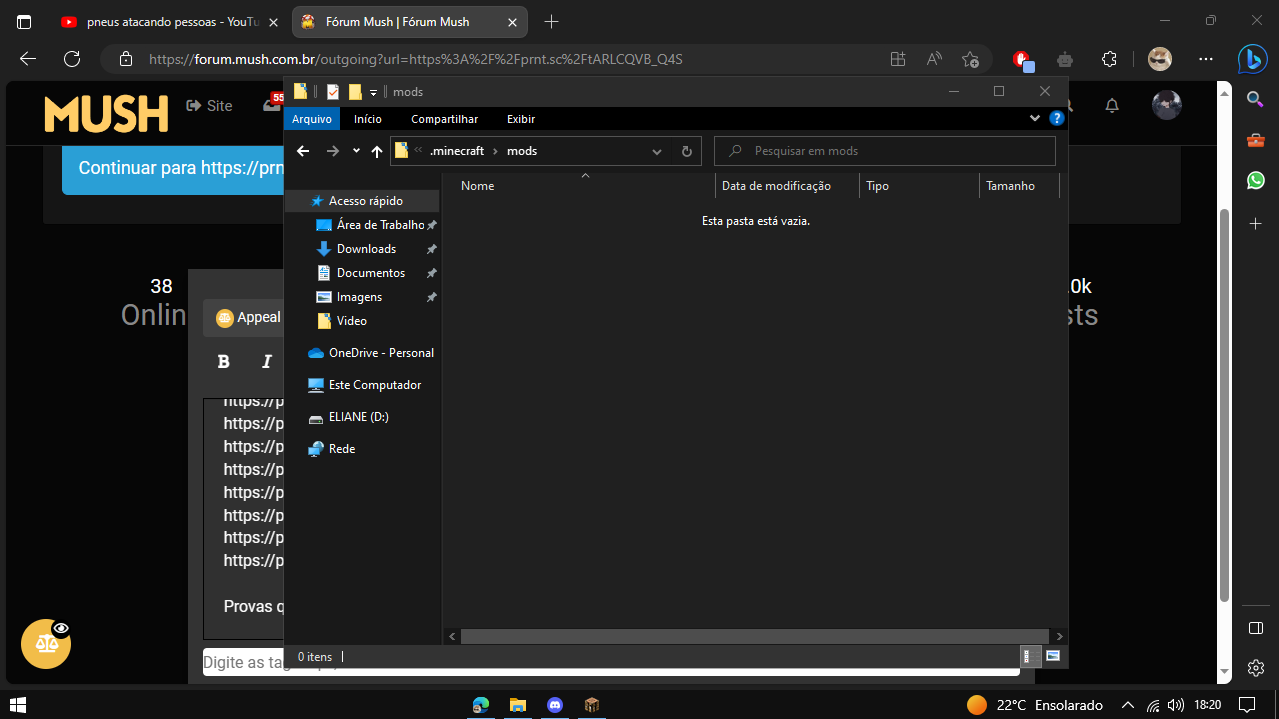Open the Início ribbon tab
The height and width of the screenshot is (719, 1279).
[368, 119]
